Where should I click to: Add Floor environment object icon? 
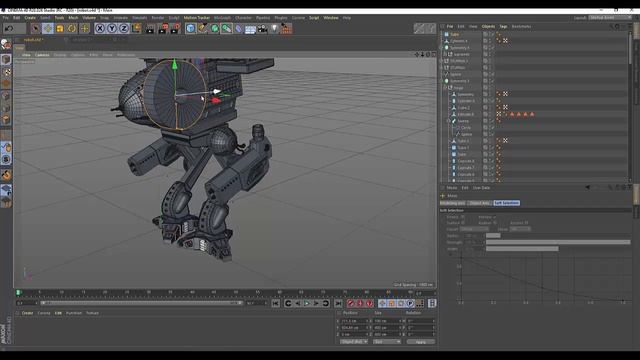pyautogui.click(x=251, y=29)
